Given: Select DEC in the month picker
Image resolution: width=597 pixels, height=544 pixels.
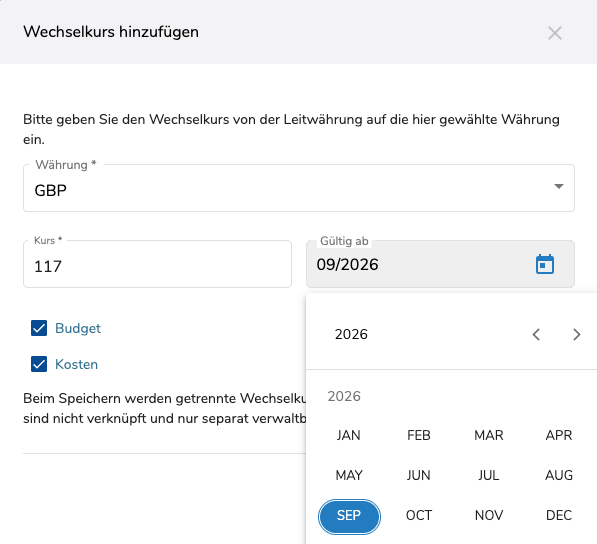Looking at the screenshot, I should (559, 515).
